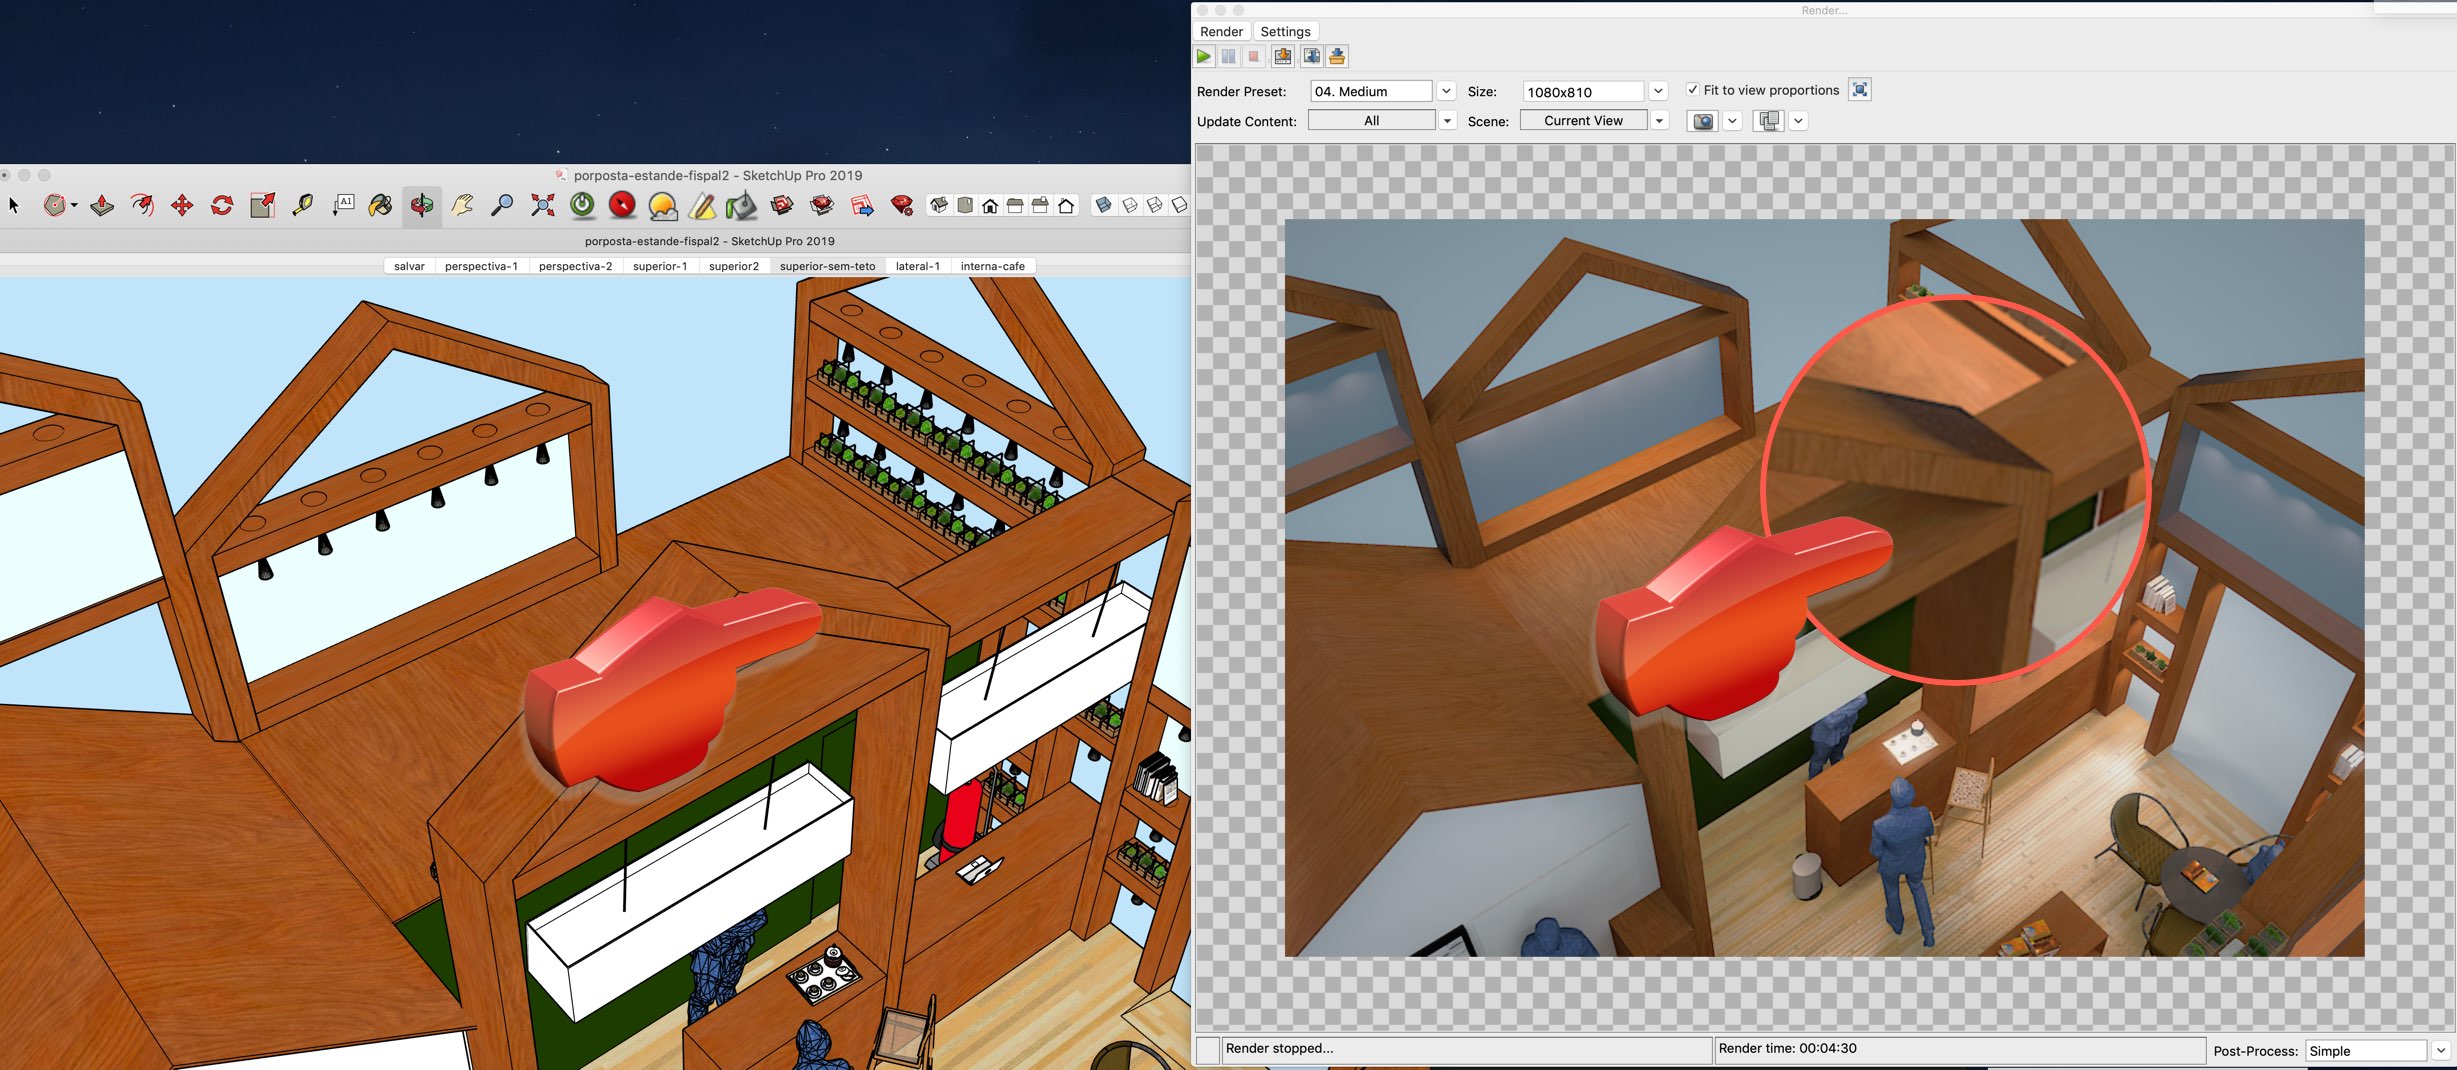Image resolution: width=2457 pixels, height=1070 pixels.
Task: Activate the Rotate tool
Action: [222, 205]
